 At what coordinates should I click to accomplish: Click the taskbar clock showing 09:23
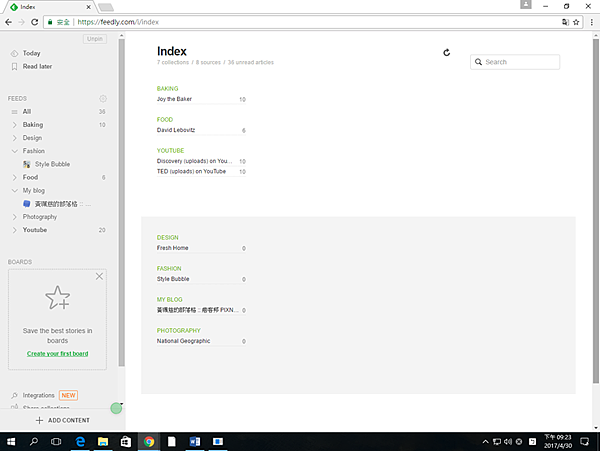[558, 441]
